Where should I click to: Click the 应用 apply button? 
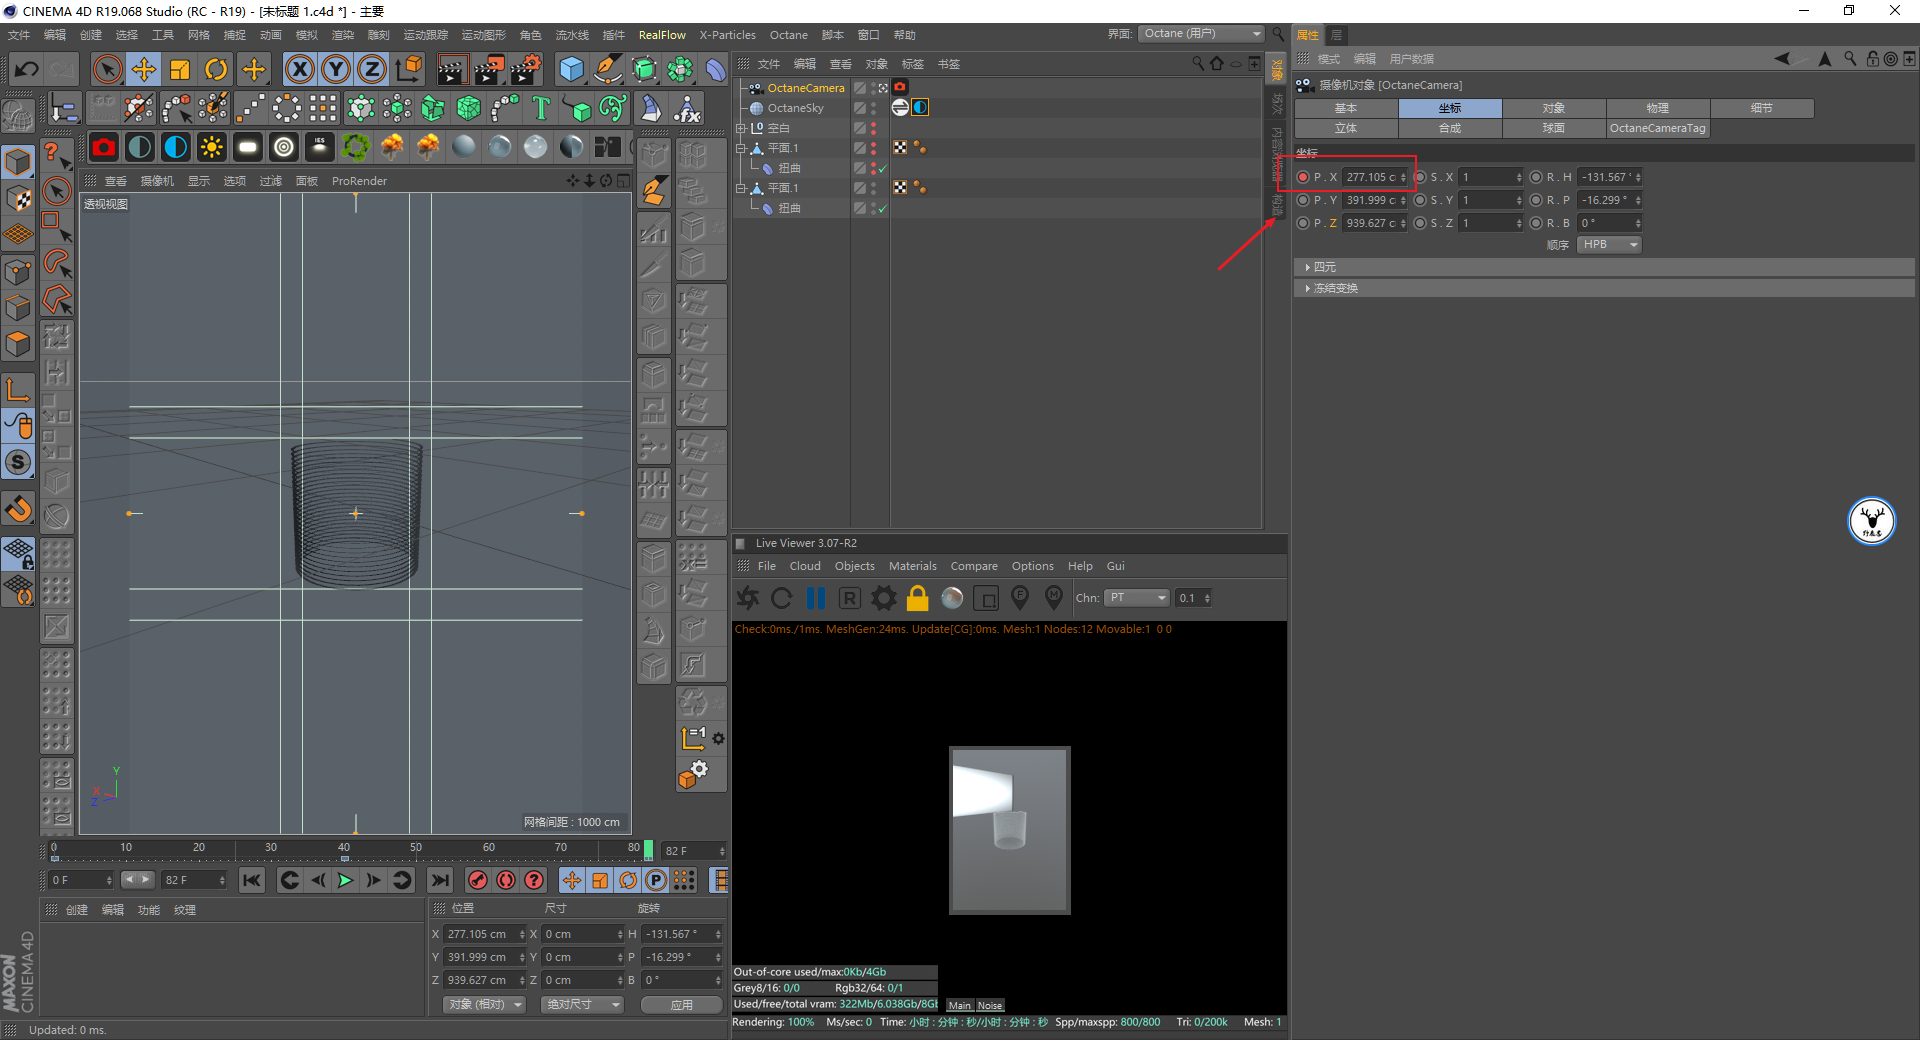point(681,1004)
